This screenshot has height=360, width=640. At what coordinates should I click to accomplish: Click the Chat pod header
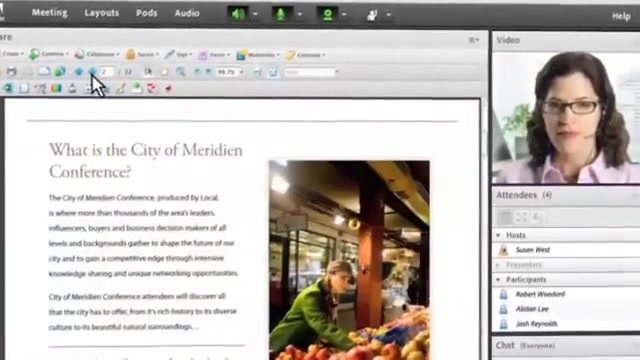click(566, 345)
